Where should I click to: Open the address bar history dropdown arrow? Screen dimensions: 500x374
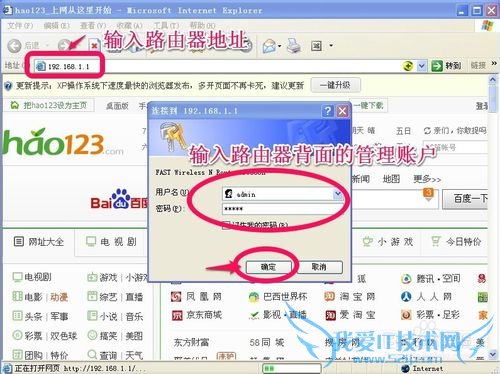(421, 66)
